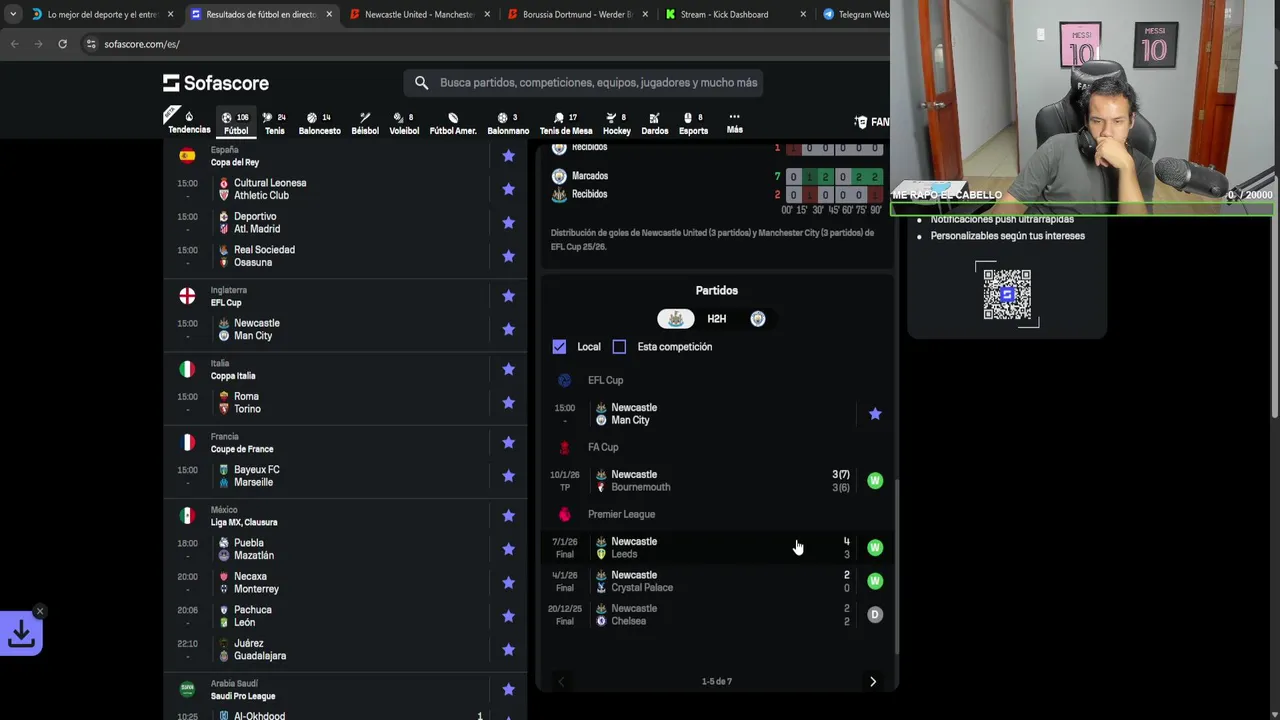Select the Tendencias tab
Image resolution: width=1280 pixels, height=720 pixels.
(189, 123)
